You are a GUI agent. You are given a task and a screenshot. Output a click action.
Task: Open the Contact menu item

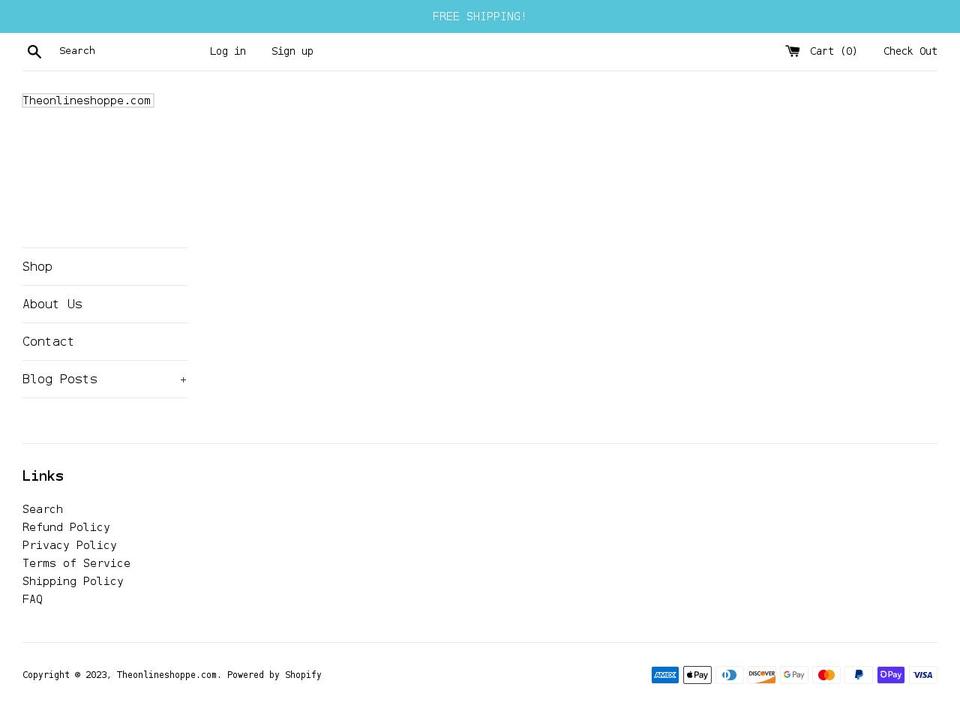click(x=48, y=342)
